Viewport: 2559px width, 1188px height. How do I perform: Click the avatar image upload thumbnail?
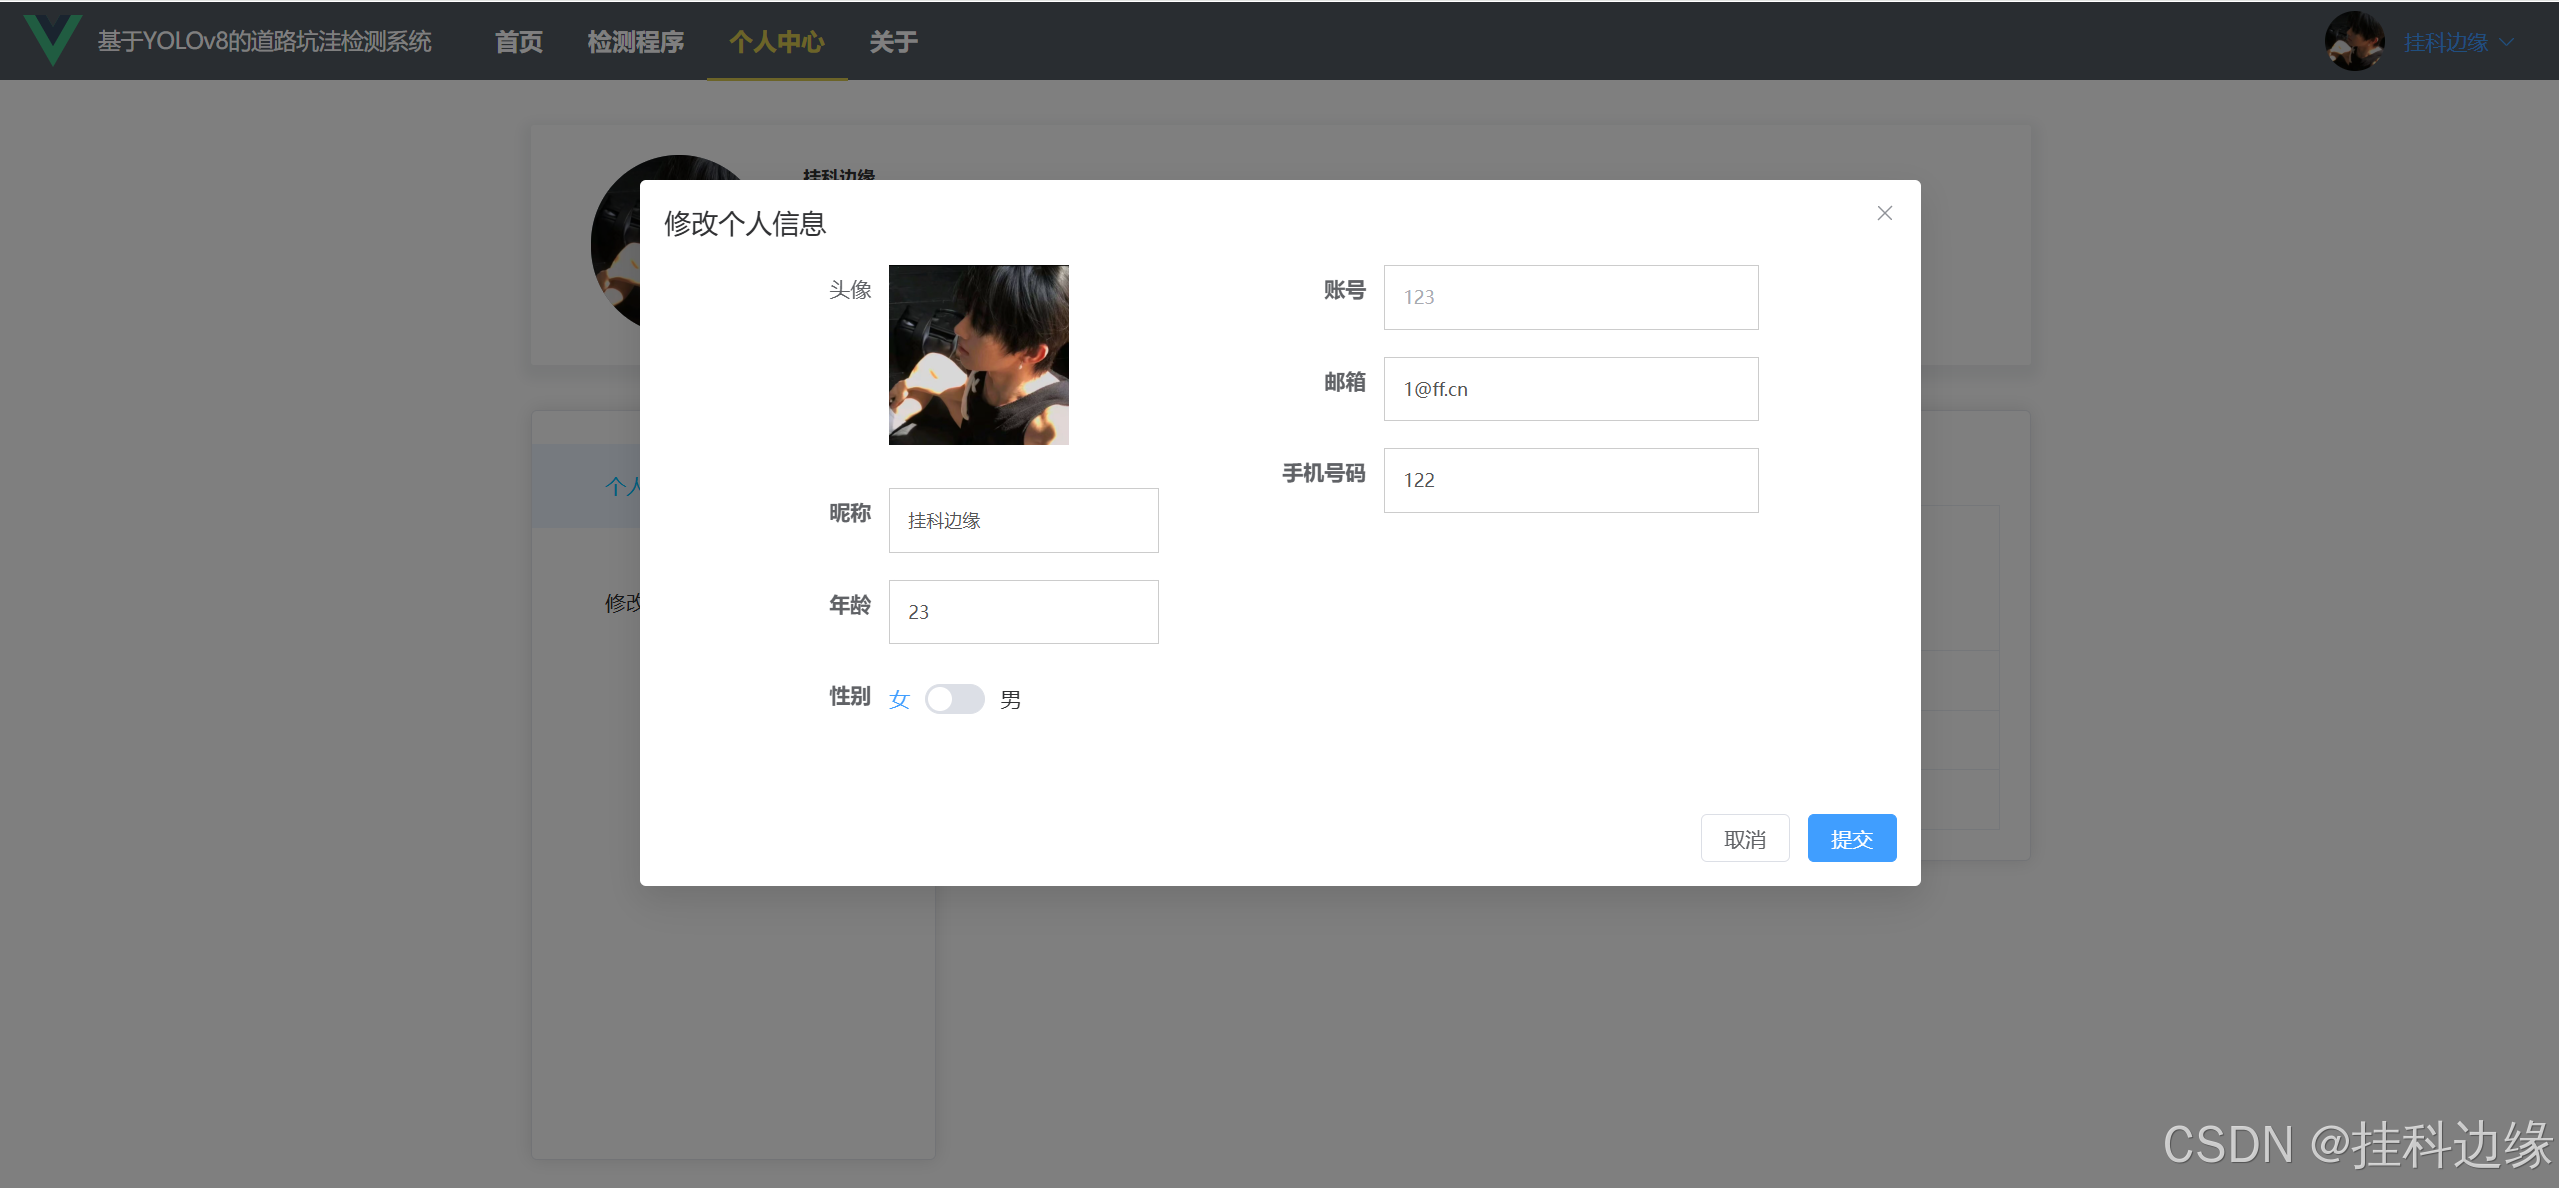[978, 355]
